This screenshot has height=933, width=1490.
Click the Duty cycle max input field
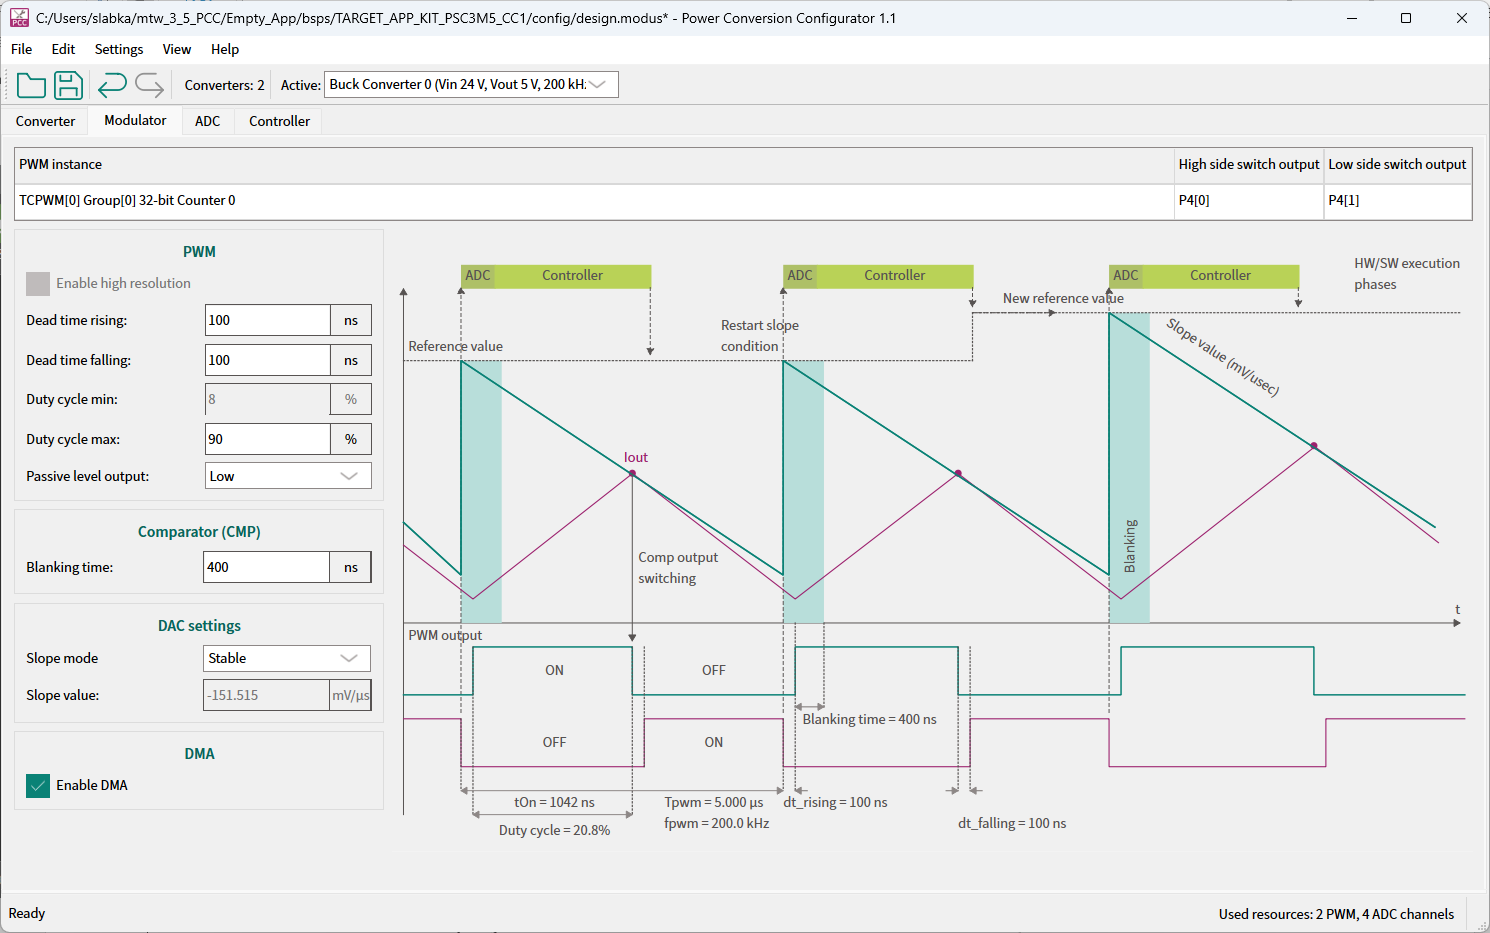pyautogui.click(x=267, y=439)
